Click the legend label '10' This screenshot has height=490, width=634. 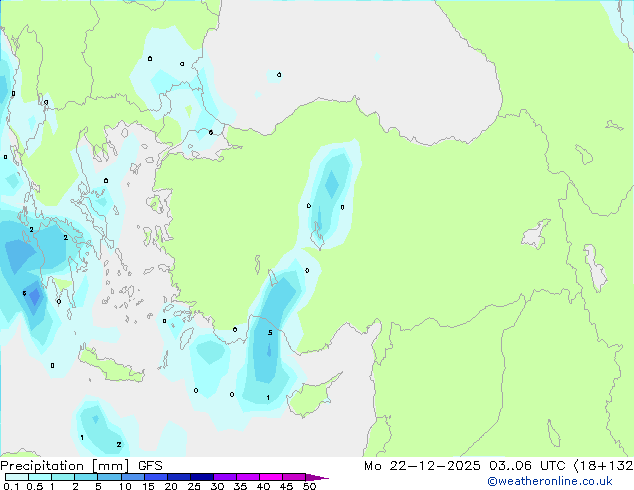[125, 486]
